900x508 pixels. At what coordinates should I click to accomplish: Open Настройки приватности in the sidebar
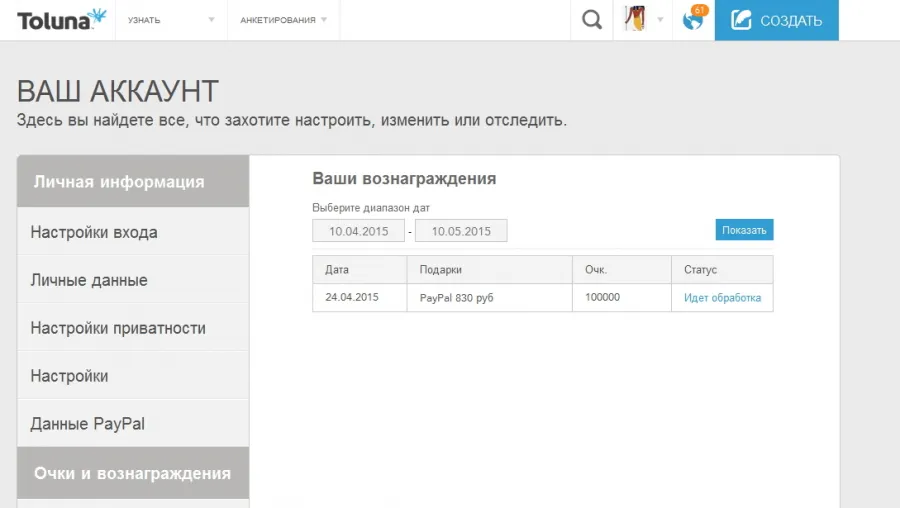(133, 328)
